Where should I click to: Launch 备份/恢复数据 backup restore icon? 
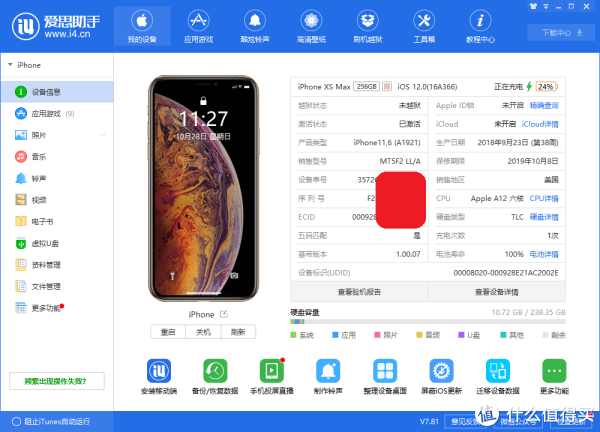click(215, 371)
